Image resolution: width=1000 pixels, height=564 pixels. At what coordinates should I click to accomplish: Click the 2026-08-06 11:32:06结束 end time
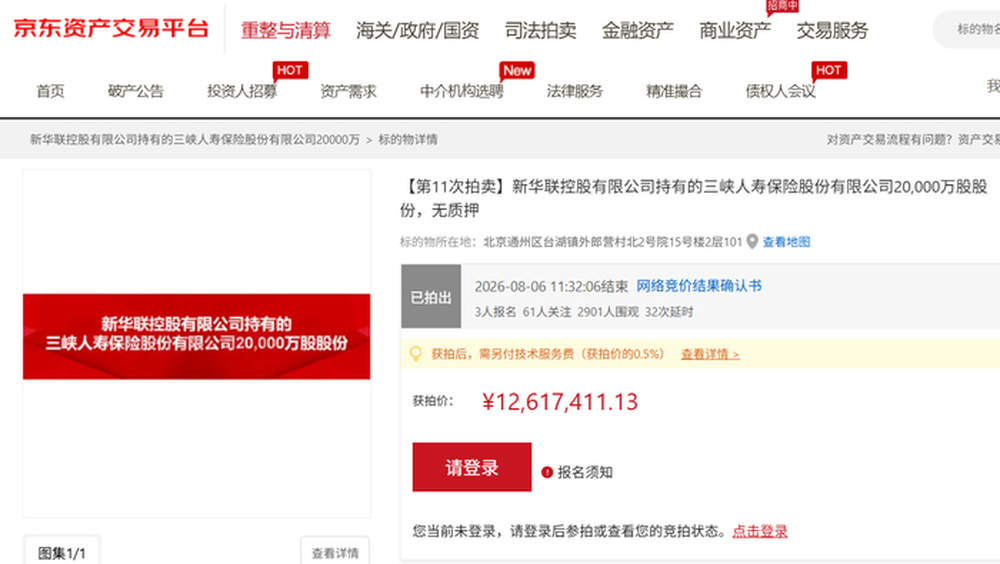(x=551, y=286)
